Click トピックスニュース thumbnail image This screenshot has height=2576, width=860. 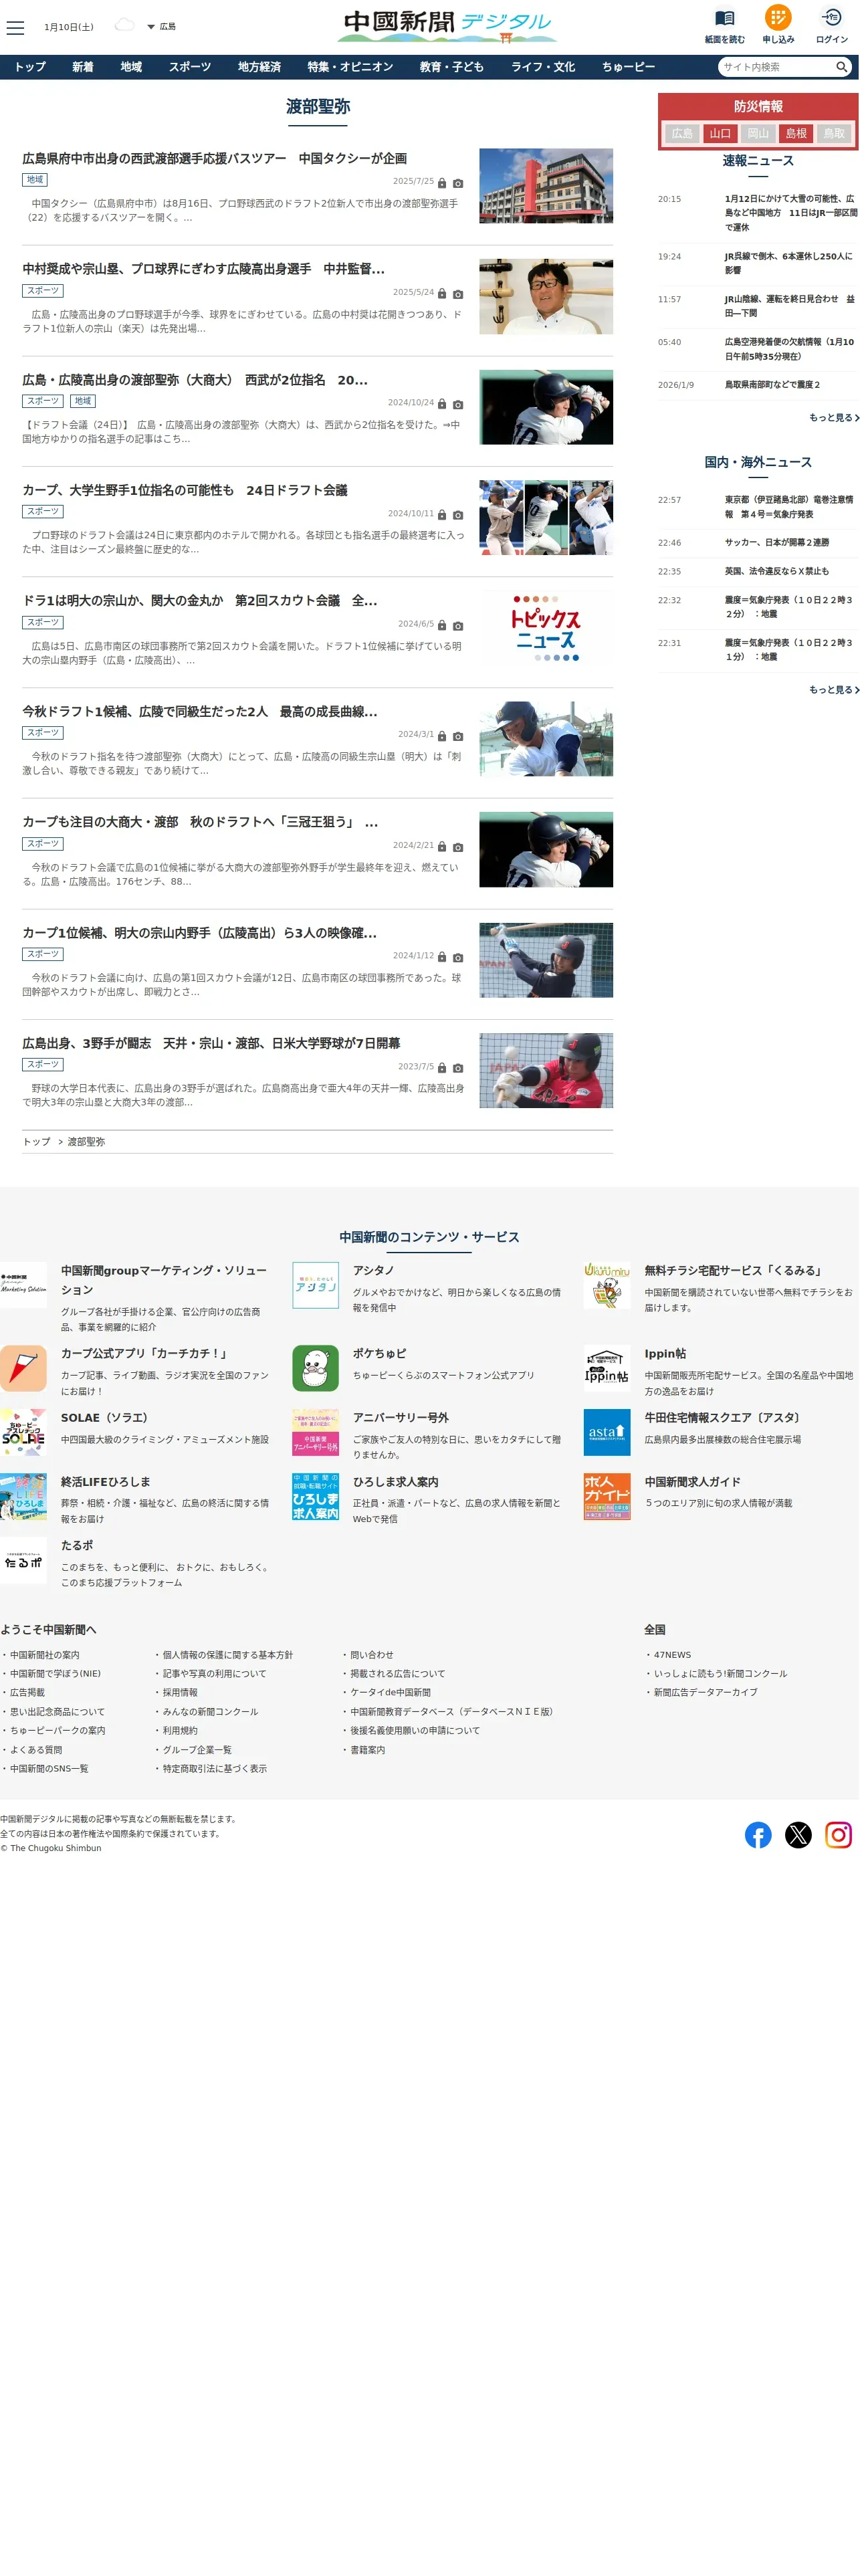tap(546, 629)
